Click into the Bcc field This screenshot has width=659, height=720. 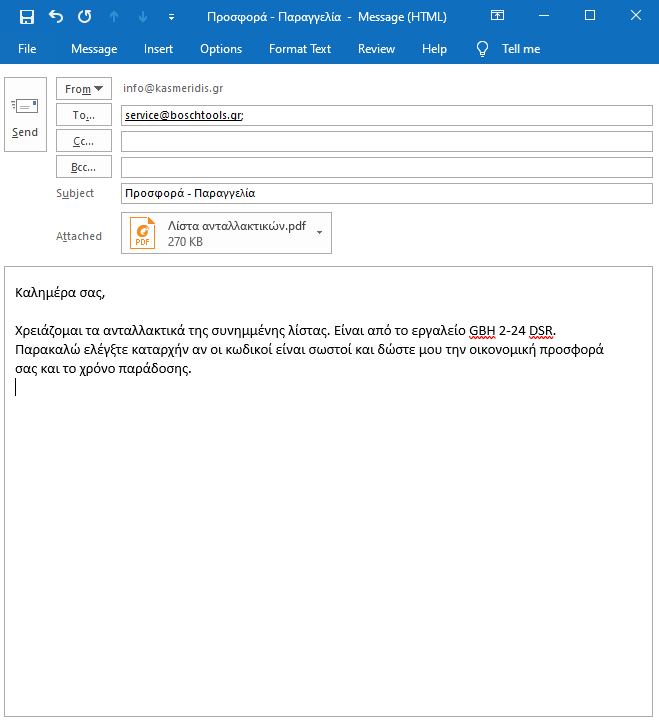point(387,168)
